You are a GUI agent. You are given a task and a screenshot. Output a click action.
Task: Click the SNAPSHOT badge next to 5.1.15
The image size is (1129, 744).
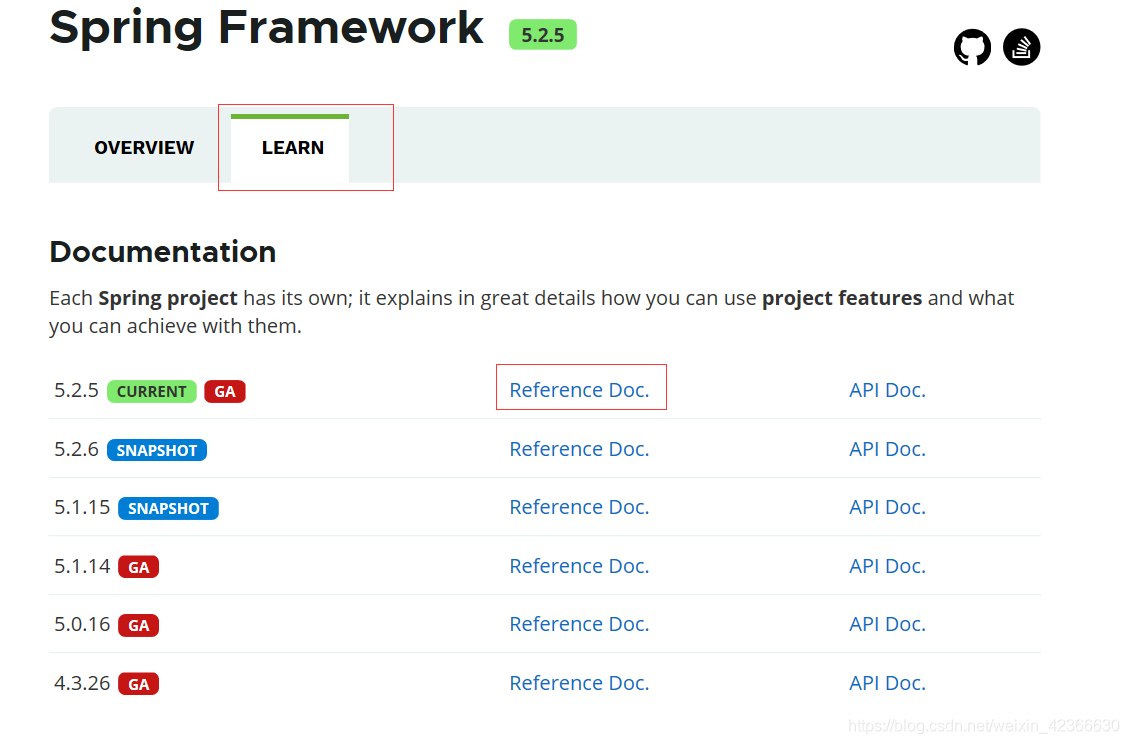point(168,508)
